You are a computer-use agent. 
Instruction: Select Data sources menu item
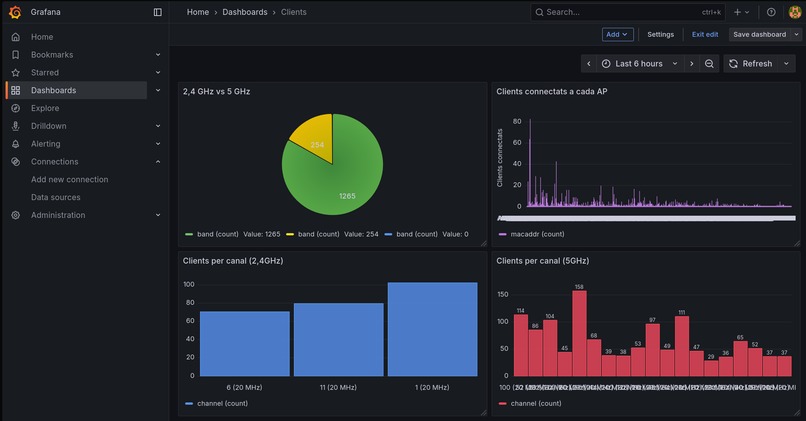(x=56, y=197)
